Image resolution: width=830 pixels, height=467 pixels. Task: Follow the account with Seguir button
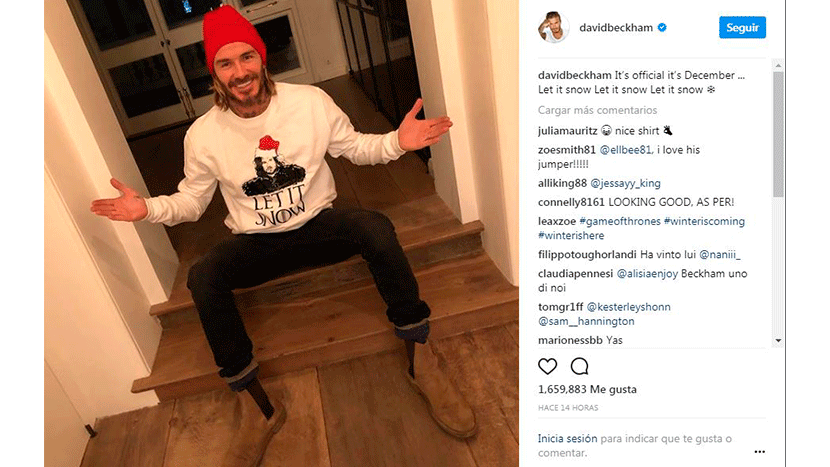pos(742,28)
